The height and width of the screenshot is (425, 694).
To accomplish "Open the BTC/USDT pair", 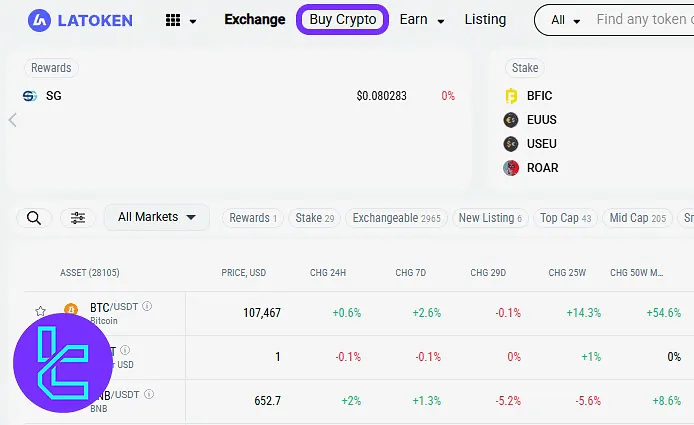I will tap(114, 307).
